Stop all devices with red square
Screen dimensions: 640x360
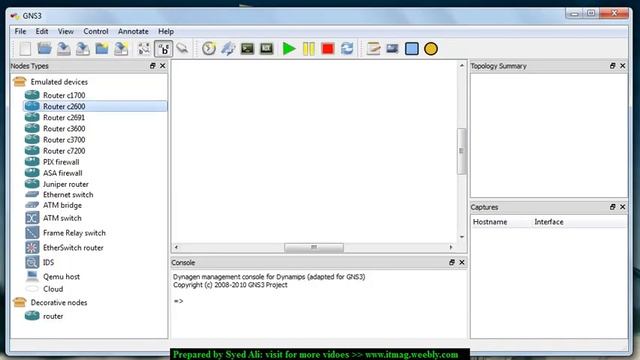pos(328,49)
